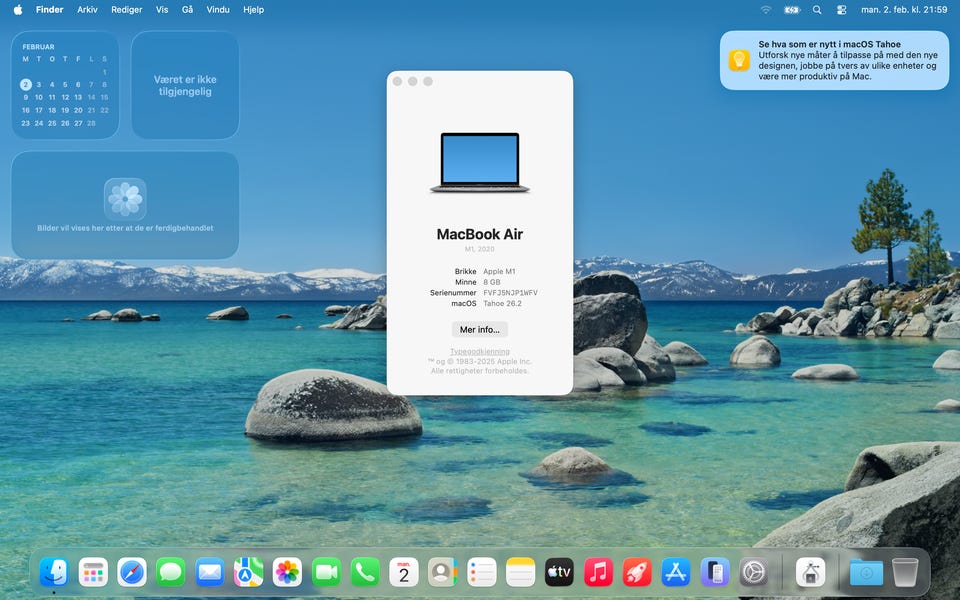Open Control Center in menu bar
Image resolution: width=960 pixels, height=600 pixels.
click(841, 9)
